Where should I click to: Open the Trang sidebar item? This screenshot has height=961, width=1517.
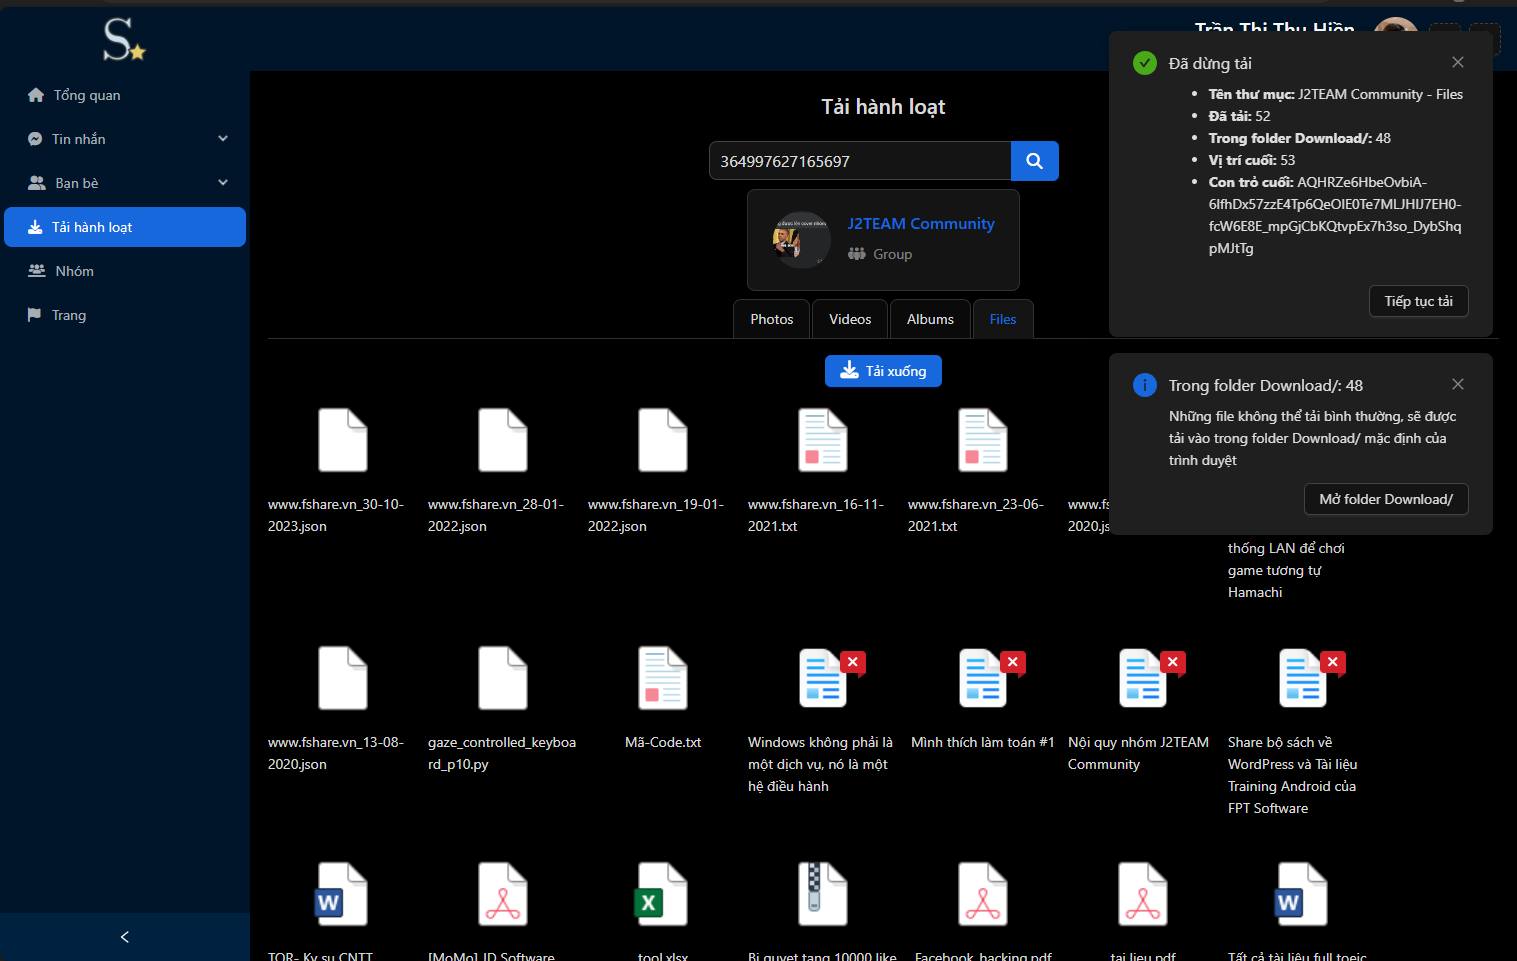125,315
